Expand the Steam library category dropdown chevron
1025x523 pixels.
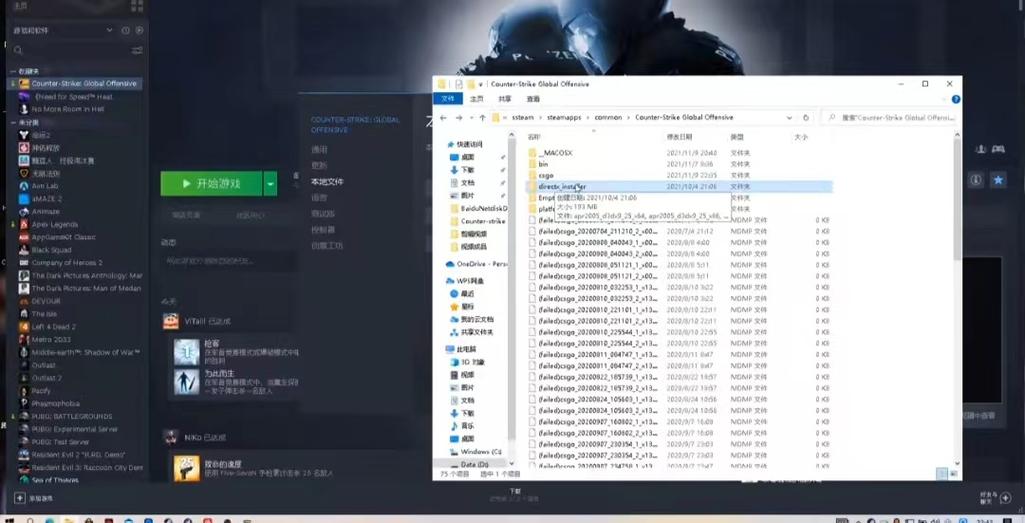coord(109,30)
